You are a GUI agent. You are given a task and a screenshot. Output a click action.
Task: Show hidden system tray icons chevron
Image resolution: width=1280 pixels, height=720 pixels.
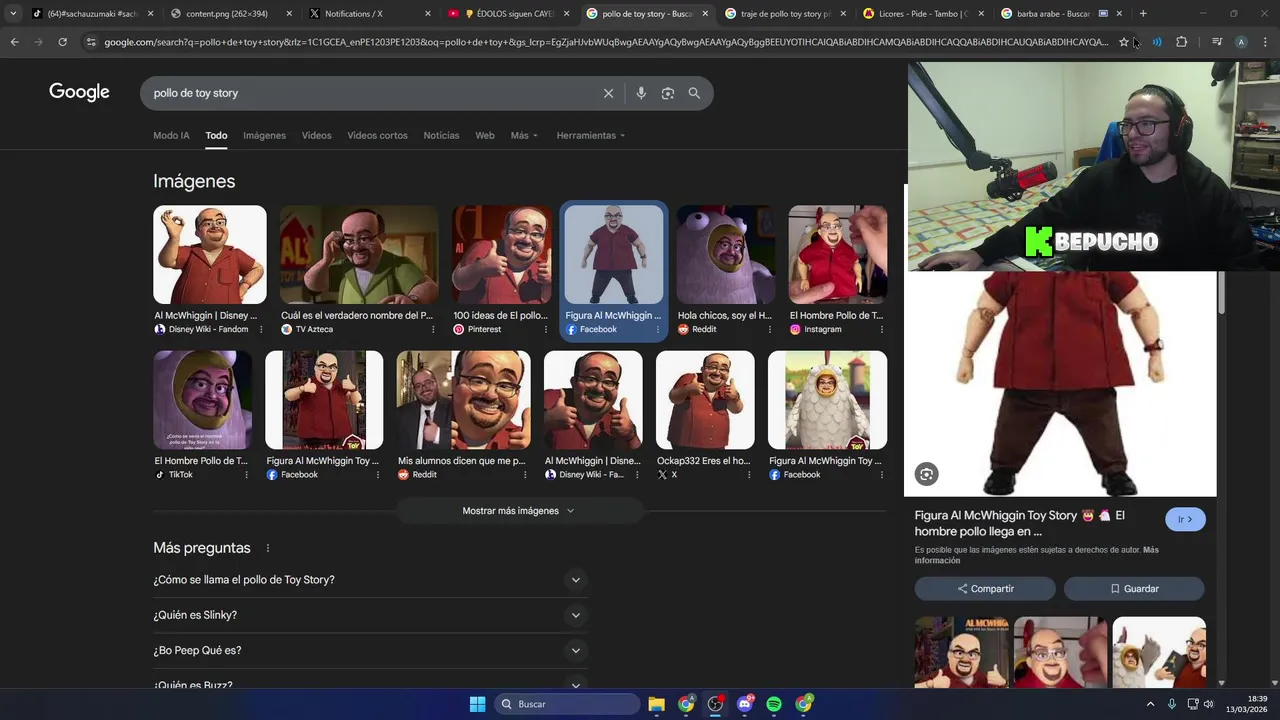click(1150, 704)
